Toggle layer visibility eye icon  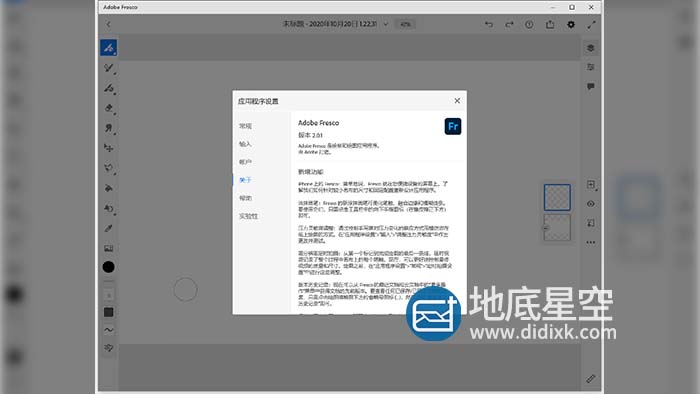pos(591,204)
